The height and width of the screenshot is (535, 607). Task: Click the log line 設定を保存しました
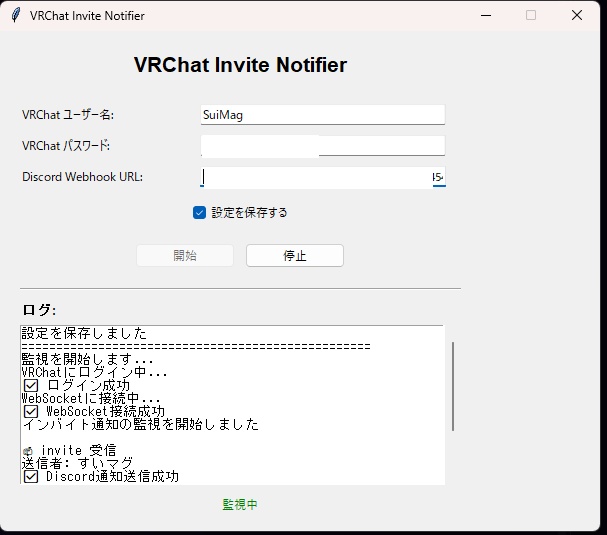point(84,333)
